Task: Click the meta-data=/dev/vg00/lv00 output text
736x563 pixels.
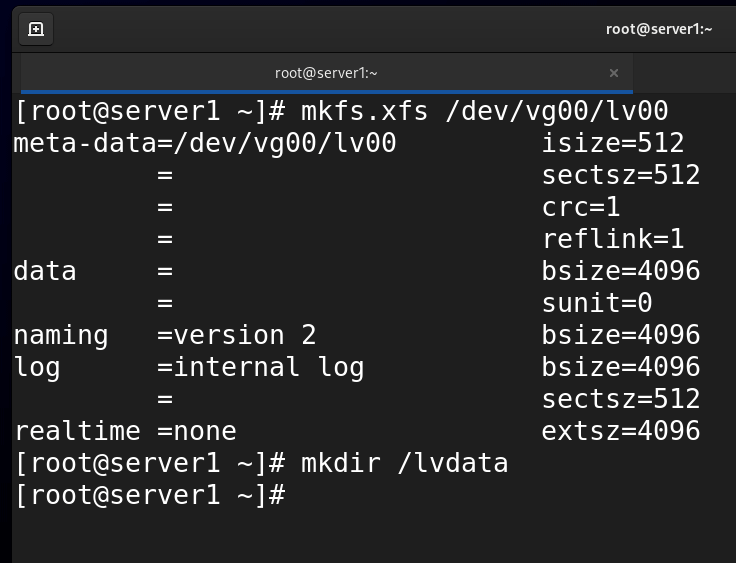Action: [x=205, y=143]
